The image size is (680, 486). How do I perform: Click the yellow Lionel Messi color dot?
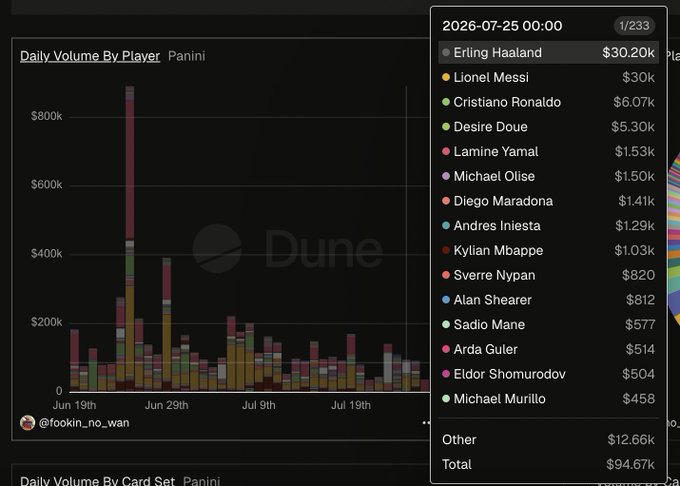pos(445,77)
